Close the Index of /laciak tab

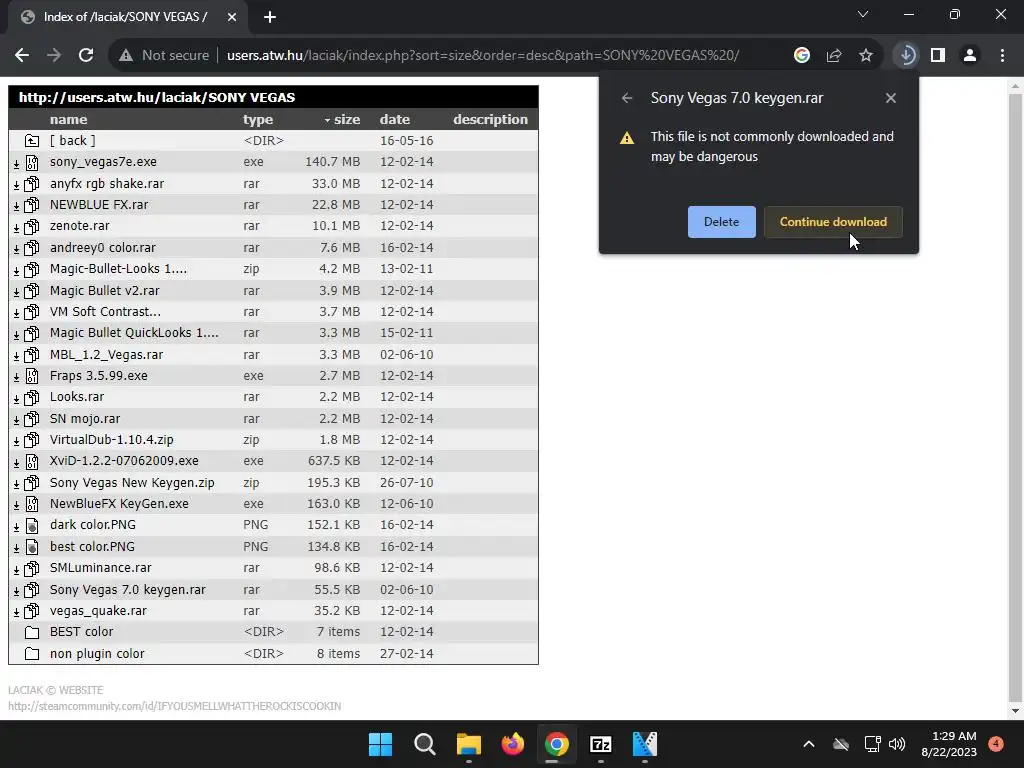coord(232,17)
